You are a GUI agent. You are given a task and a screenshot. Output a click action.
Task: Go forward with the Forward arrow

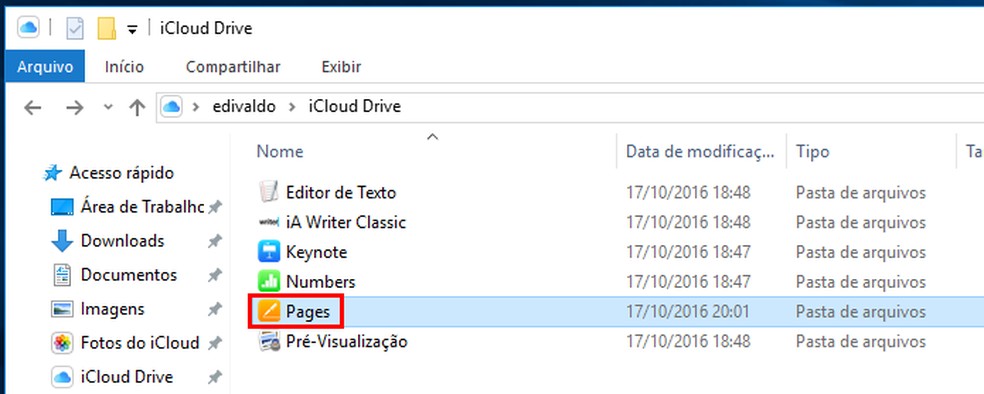(x=75, y=108)
